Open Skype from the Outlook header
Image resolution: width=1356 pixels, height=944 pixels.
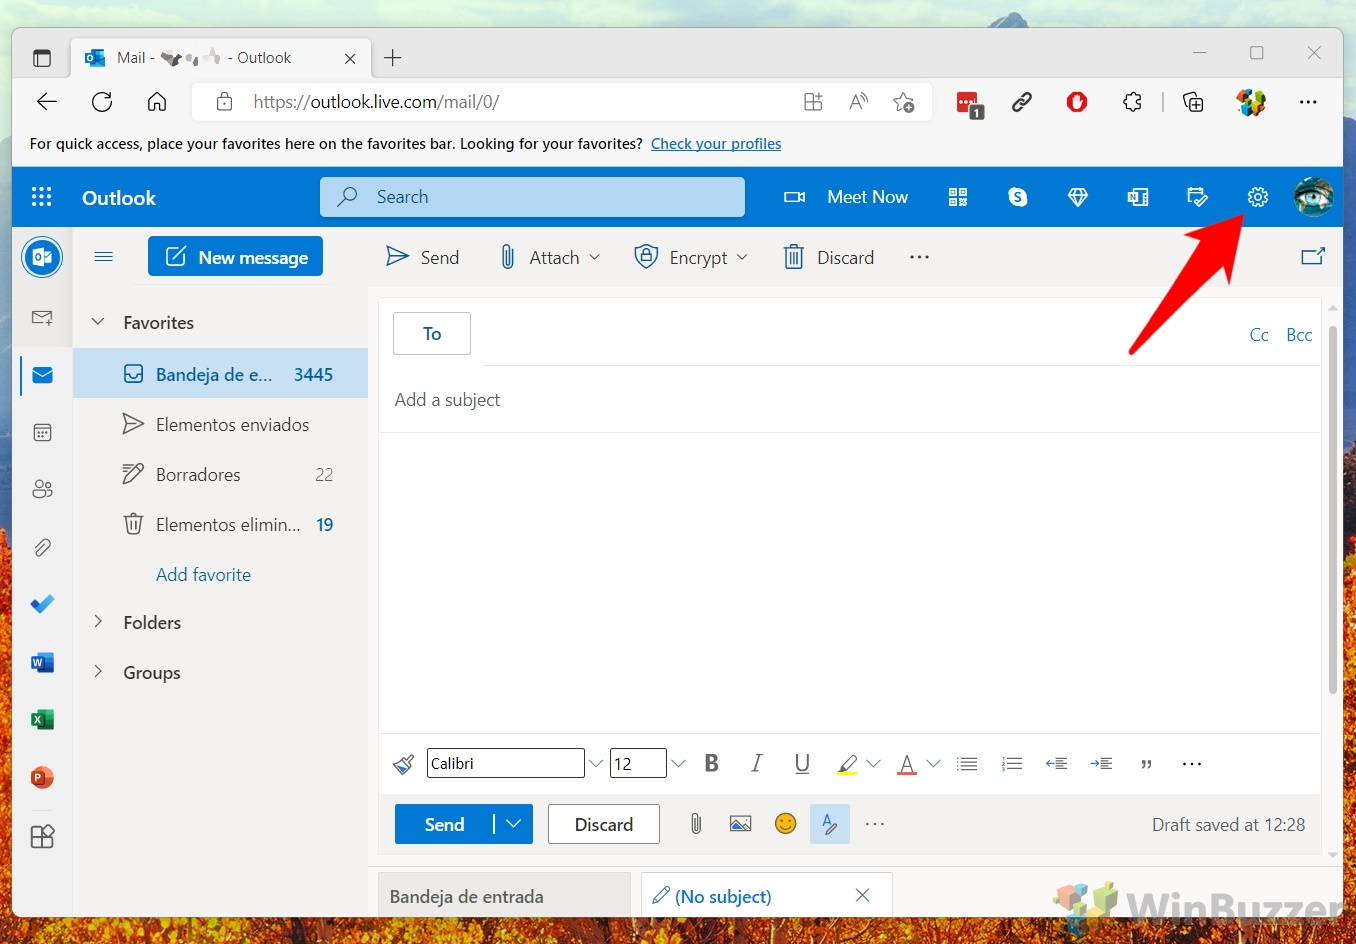(1018, 197)
